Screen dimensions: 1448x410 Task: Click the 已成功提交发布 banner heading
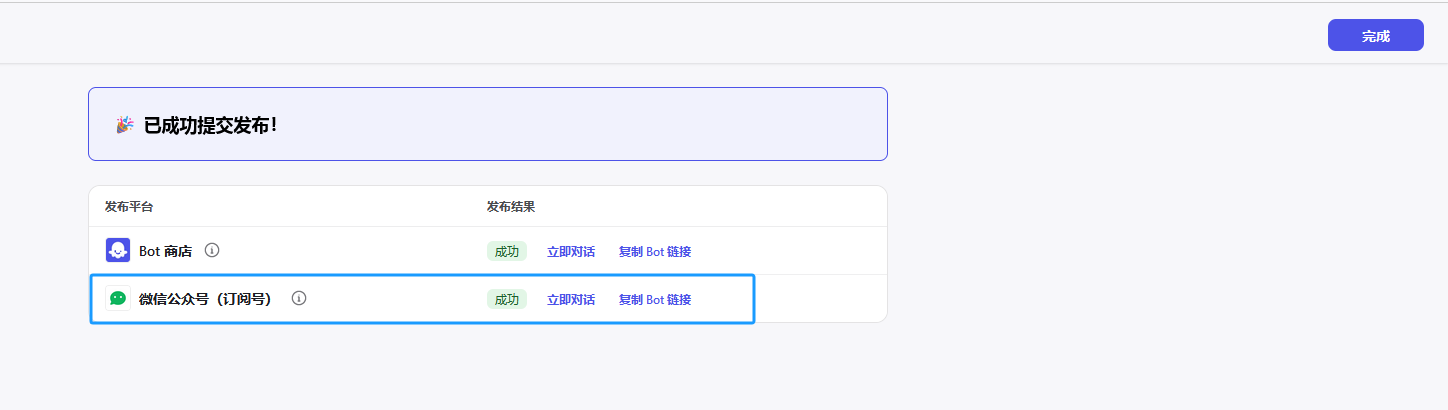click(211, 125)
